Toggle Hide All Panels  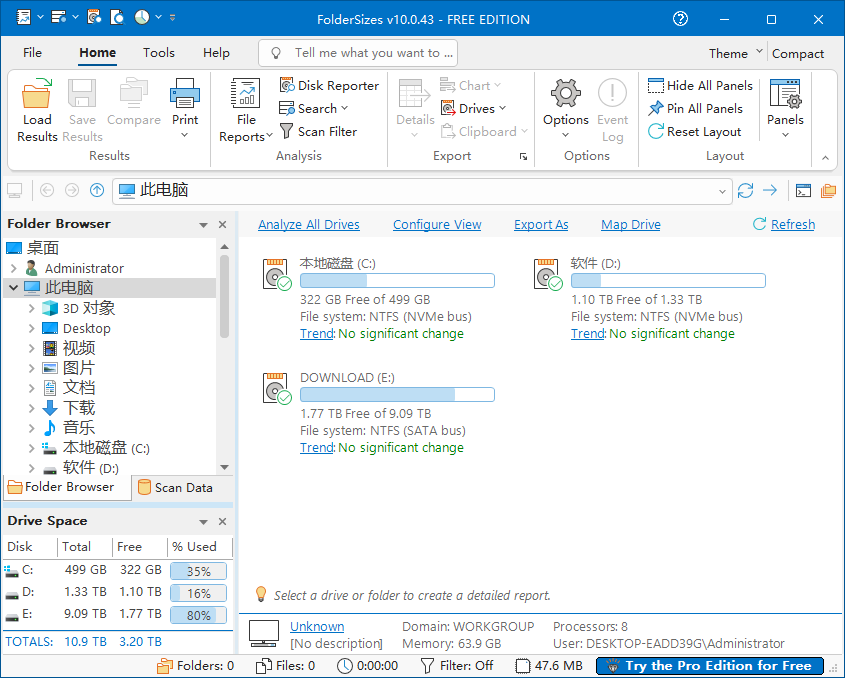tap(700, 85)
